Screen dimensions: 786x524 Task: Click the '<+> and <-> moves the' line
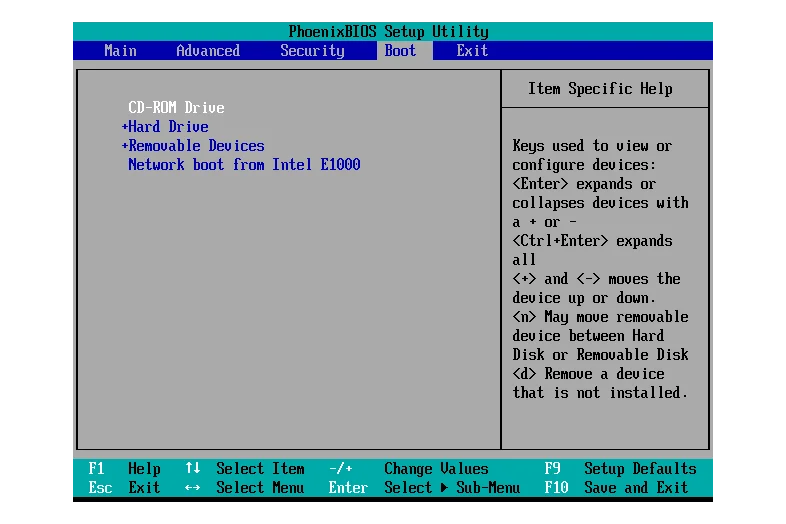click(597, 279)
